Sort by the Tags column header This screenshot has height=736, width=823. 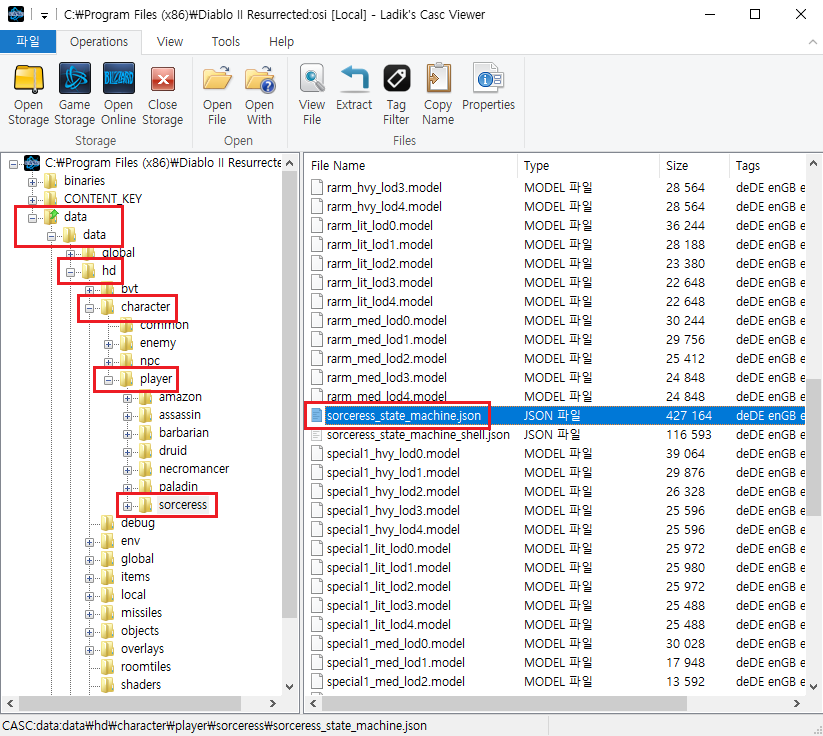click(x=767, y=166)
